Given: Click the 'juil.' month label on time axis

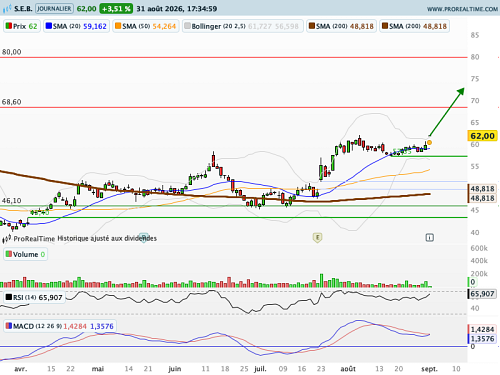Looking at the screenshot, I should 260,369.
